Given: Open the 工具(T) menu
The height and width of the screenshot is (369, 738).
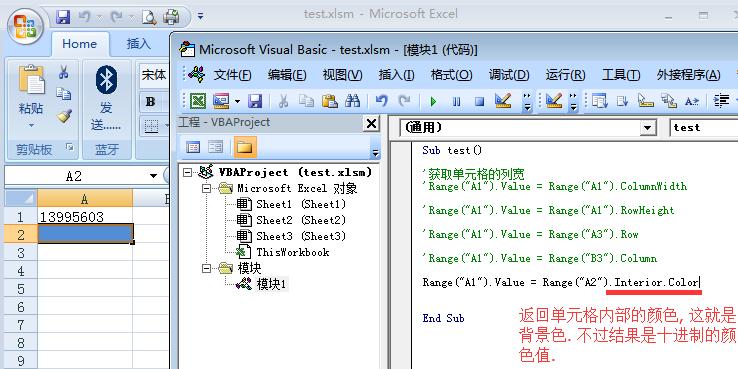Looking at the screenshot, I should (x=621, y=75).
